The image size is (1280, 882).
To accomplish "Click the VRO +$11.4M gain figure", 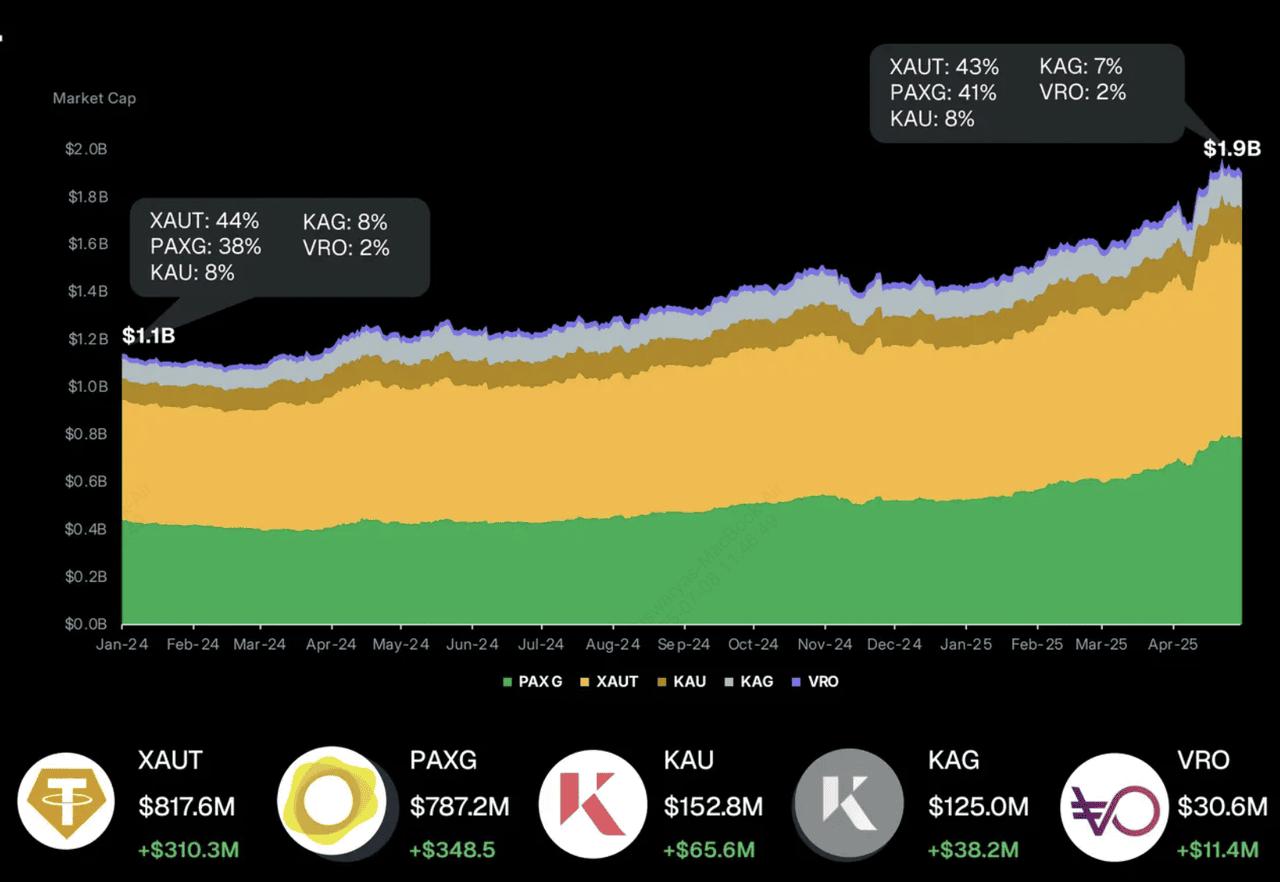I will click(x=1217, y=850).
